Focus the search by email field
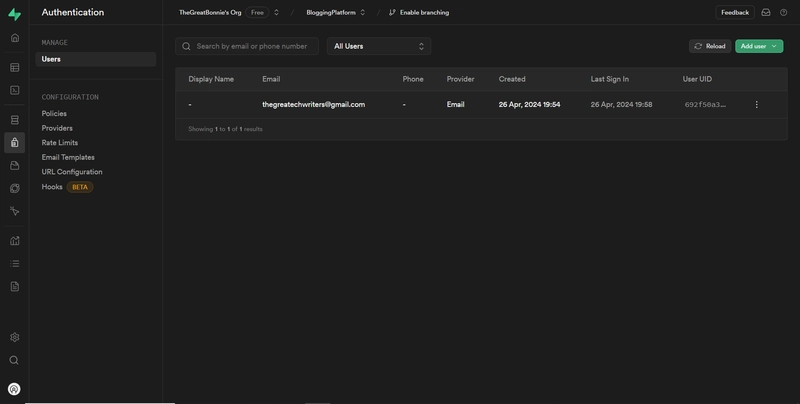The height and width of the screenshot is (404, 800). pos(247,46)
